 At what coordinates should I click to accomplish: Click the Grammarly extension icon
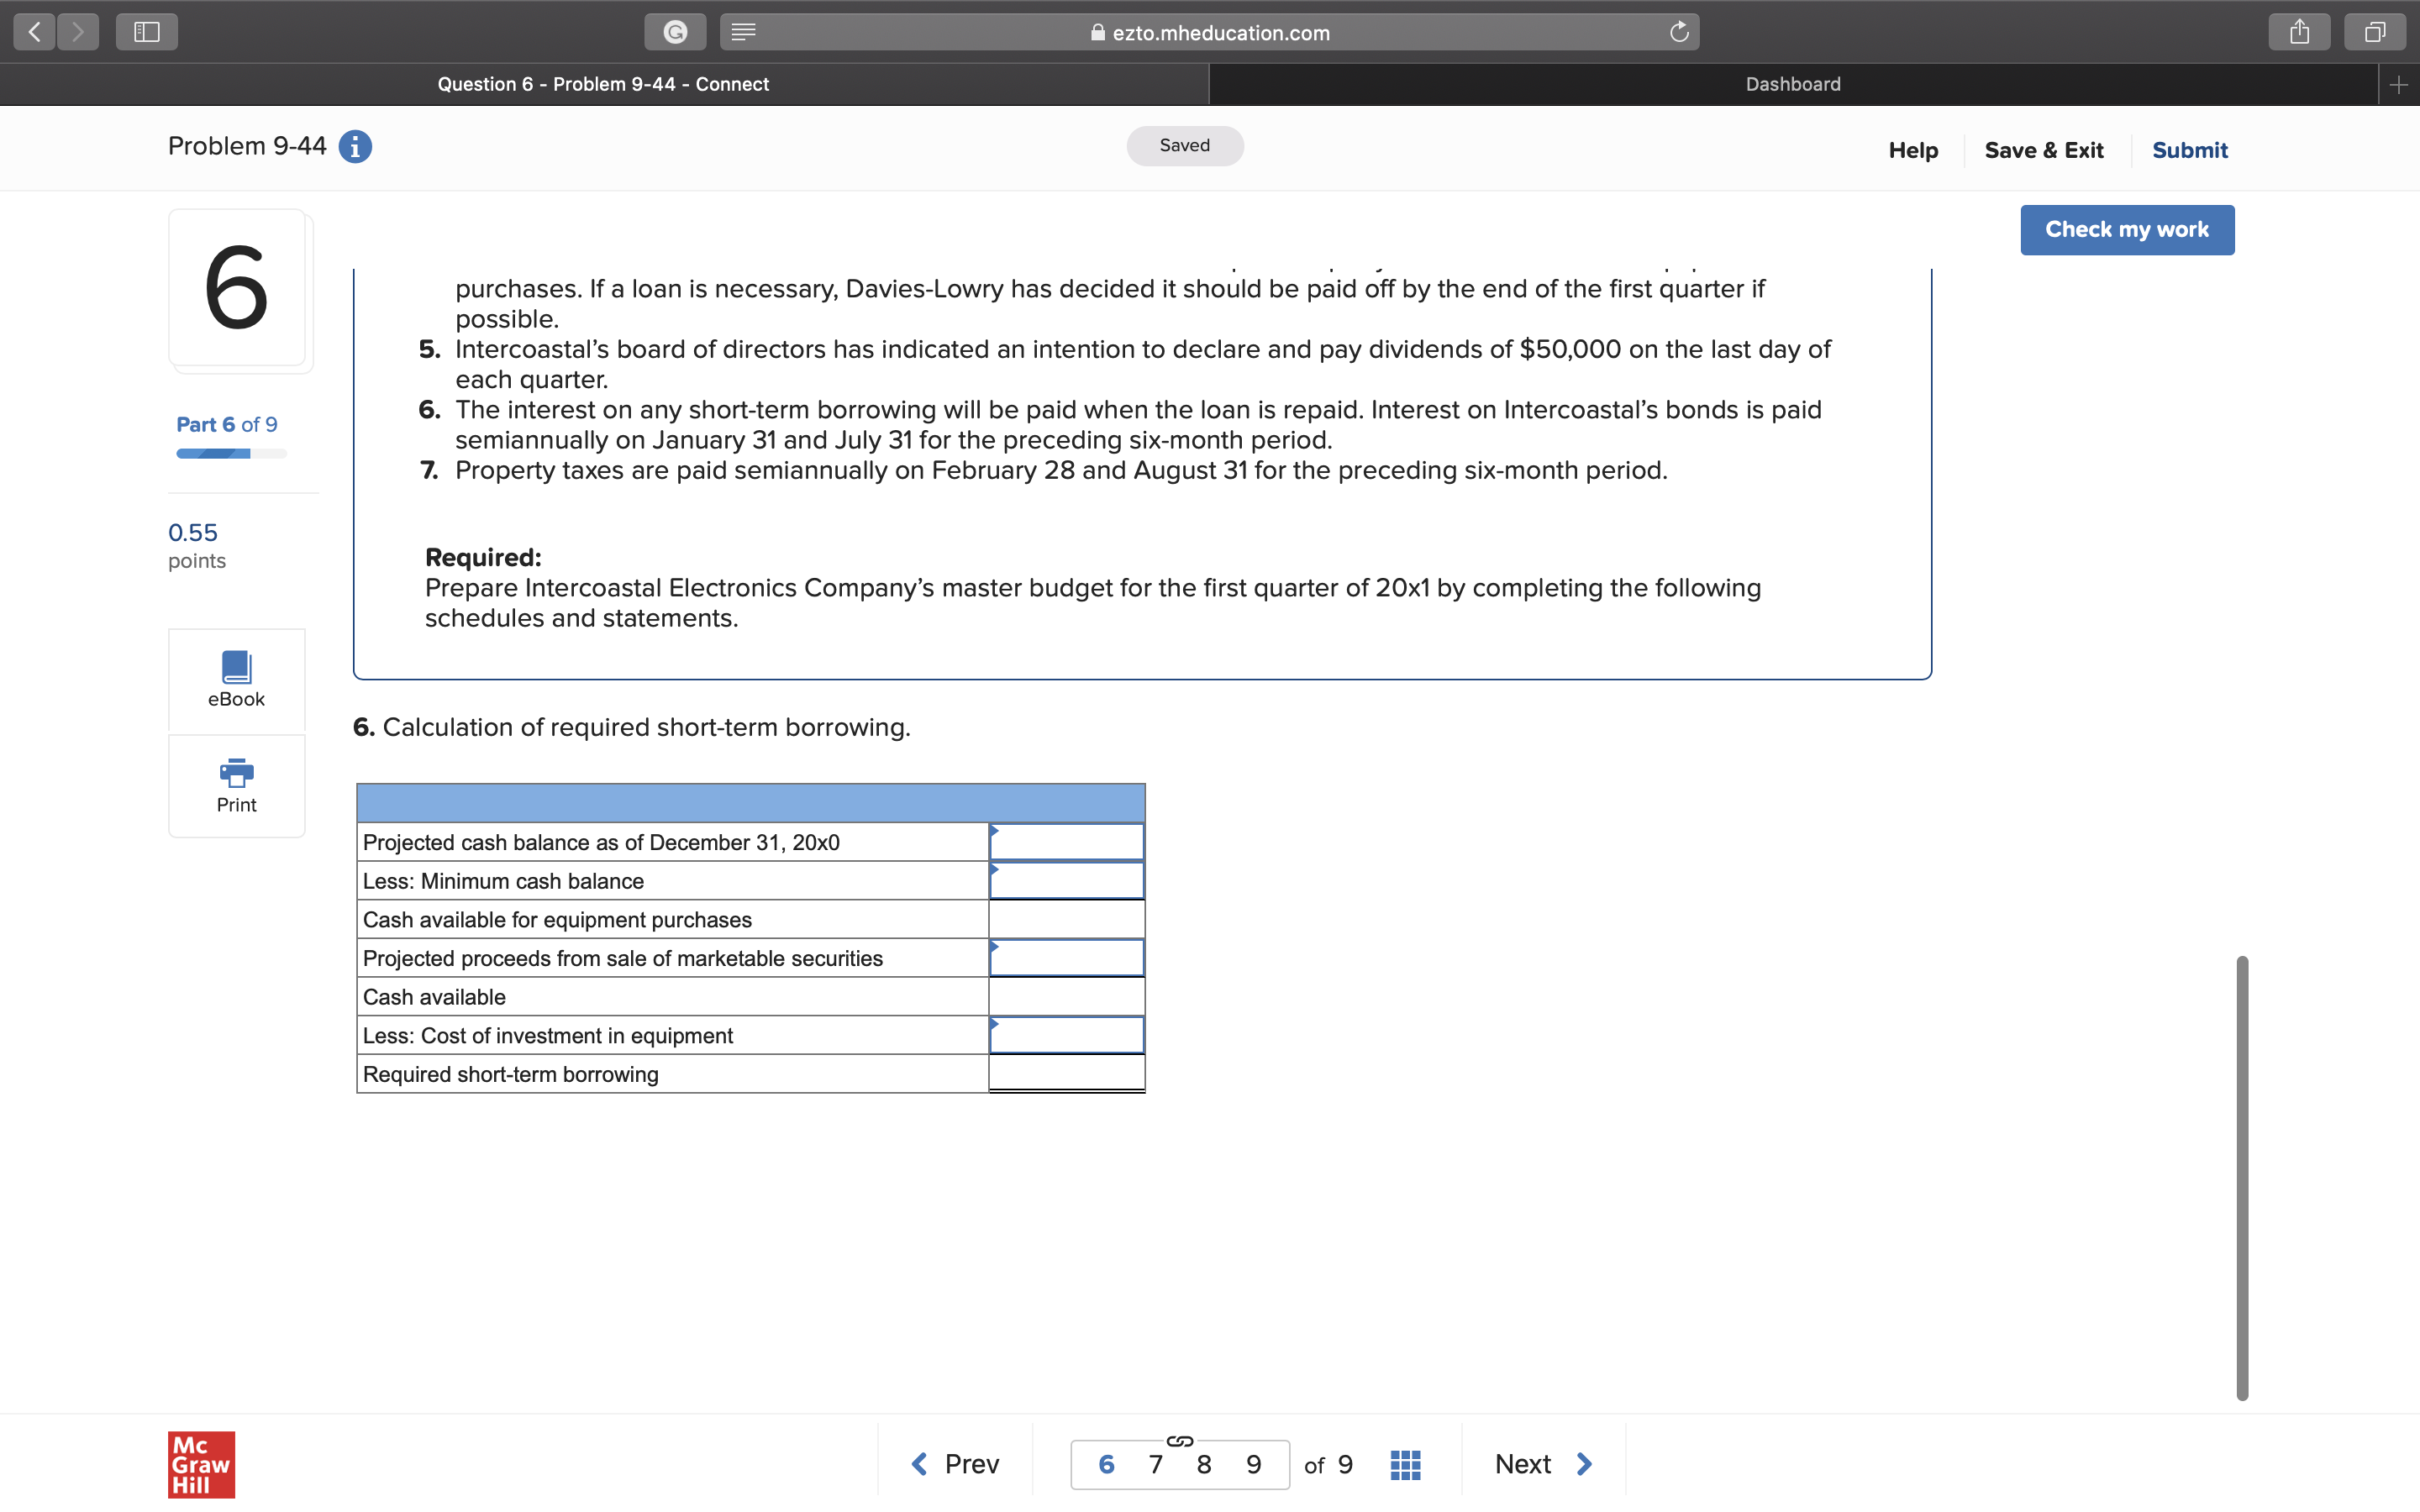click(x=676, y=32)
